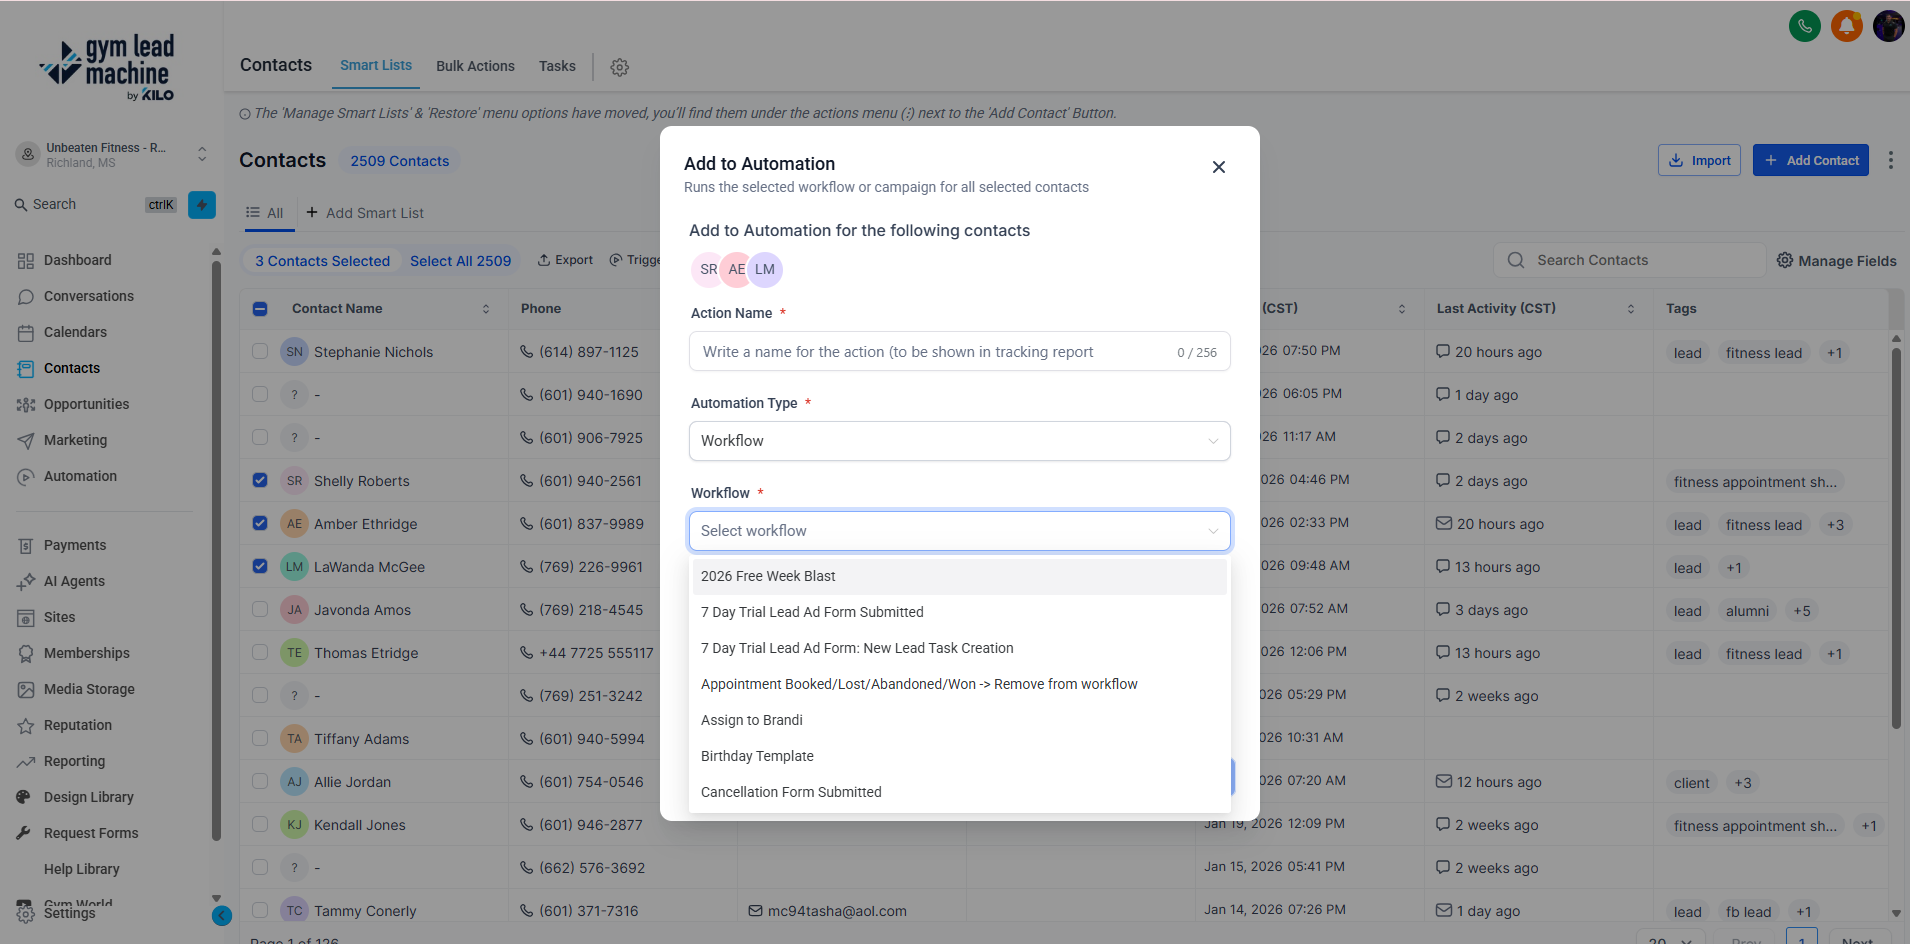Go to Sites in the sidebar

[x=59, y=617]
